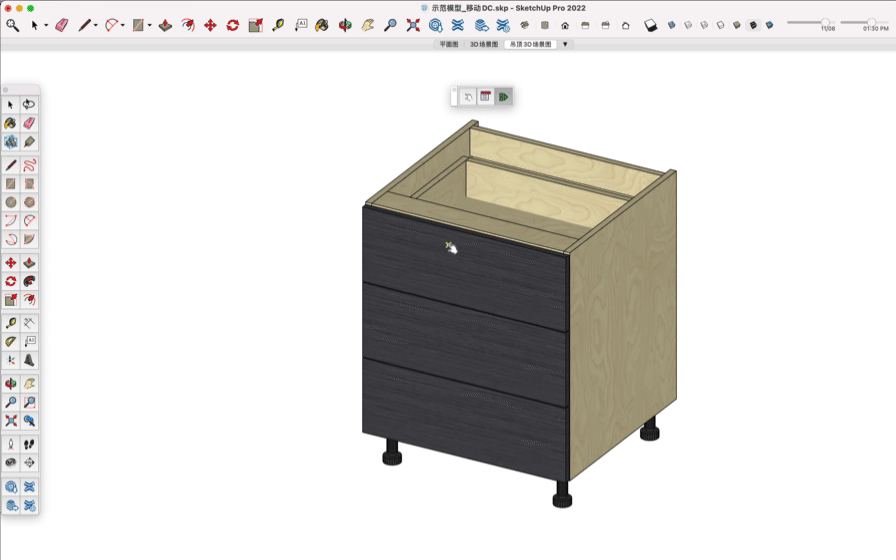Click Zoom Extents in top toolbar
896x560 pixels.
click(413, 25)
